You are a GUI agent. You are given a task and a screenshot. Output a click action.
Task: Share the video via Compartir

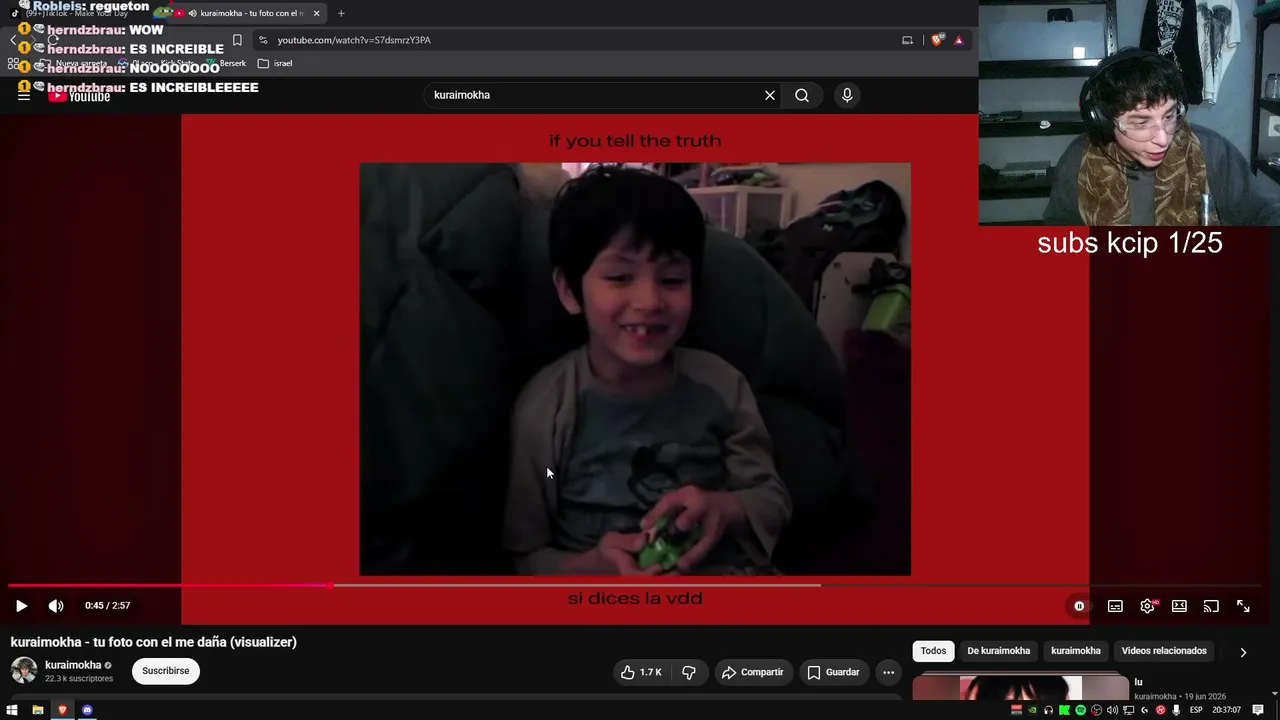click(752, 672)
